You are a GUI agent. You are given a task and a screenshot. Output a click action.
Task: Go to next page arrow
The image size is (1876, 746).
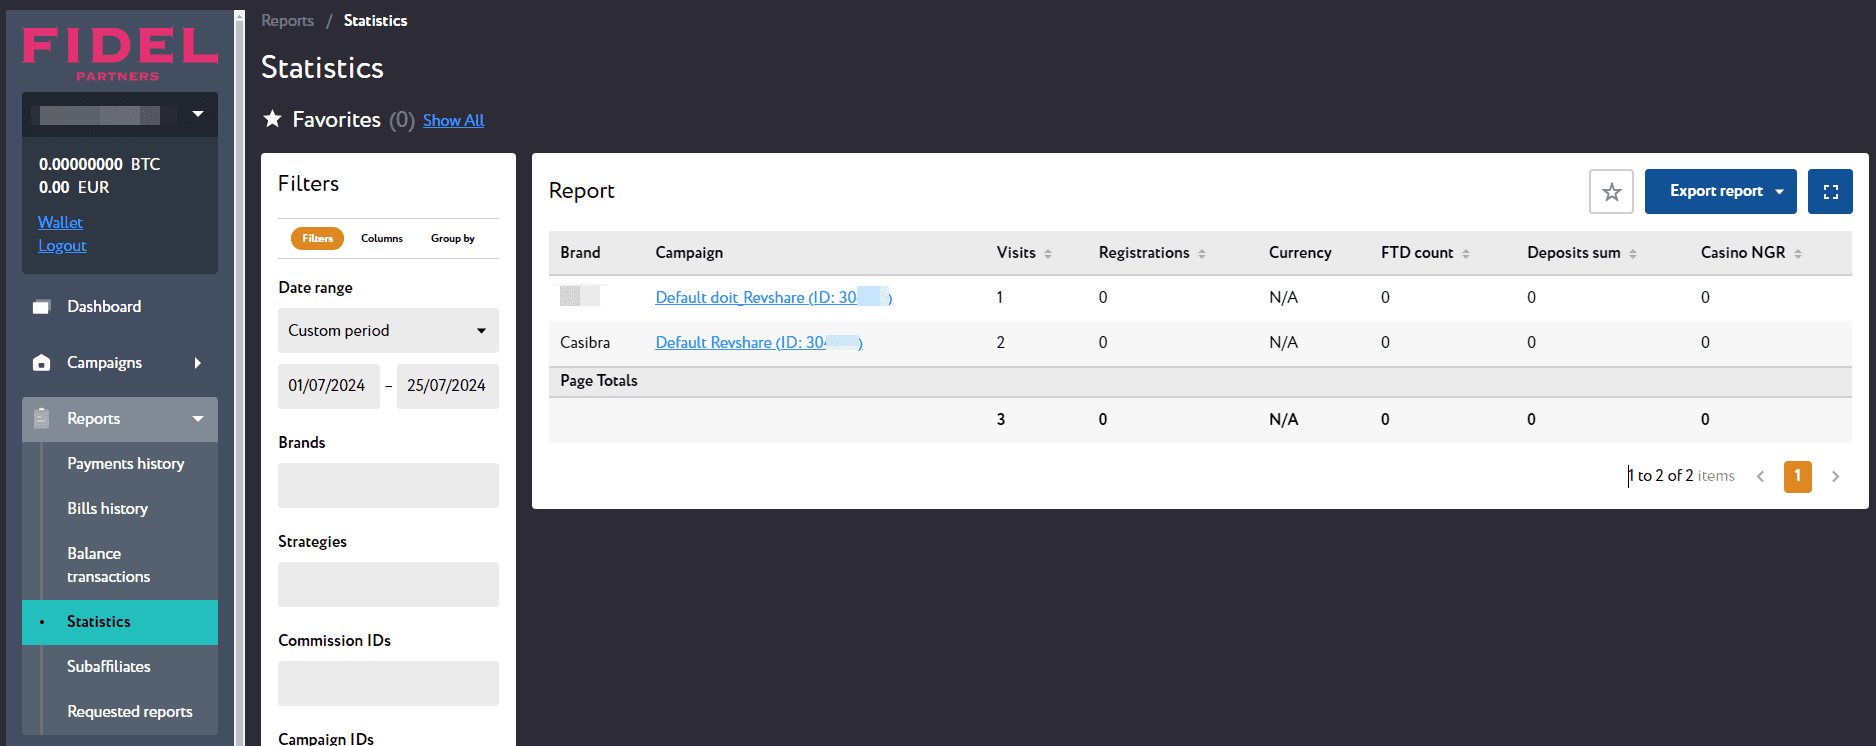click(1835, 477)
